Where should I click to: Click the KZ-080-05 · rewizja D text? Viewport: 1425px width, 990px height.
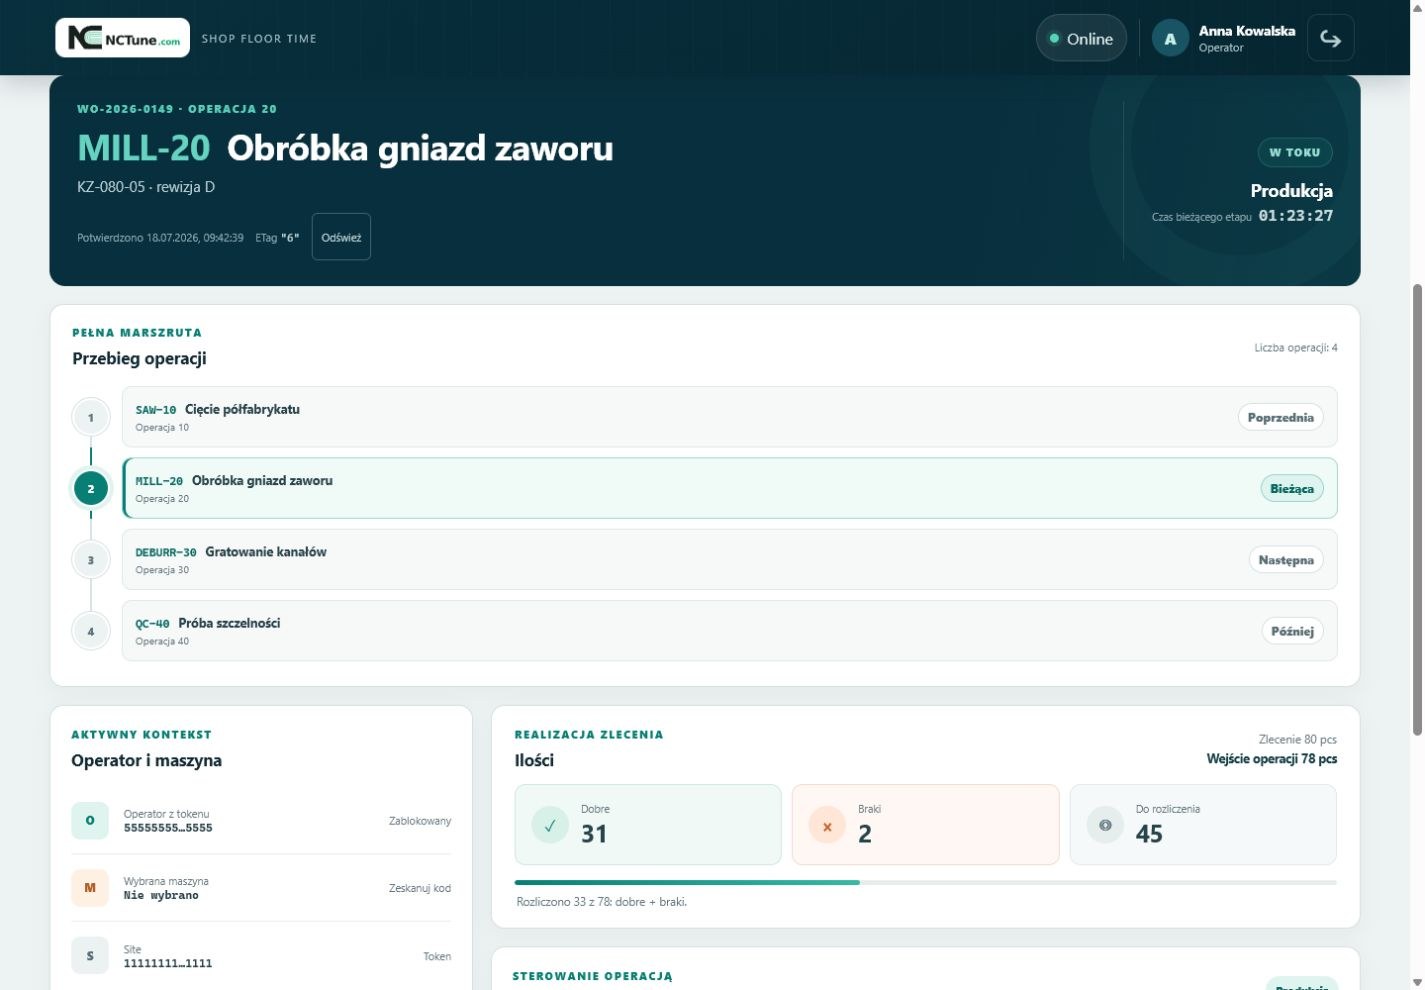coord(146,187)
